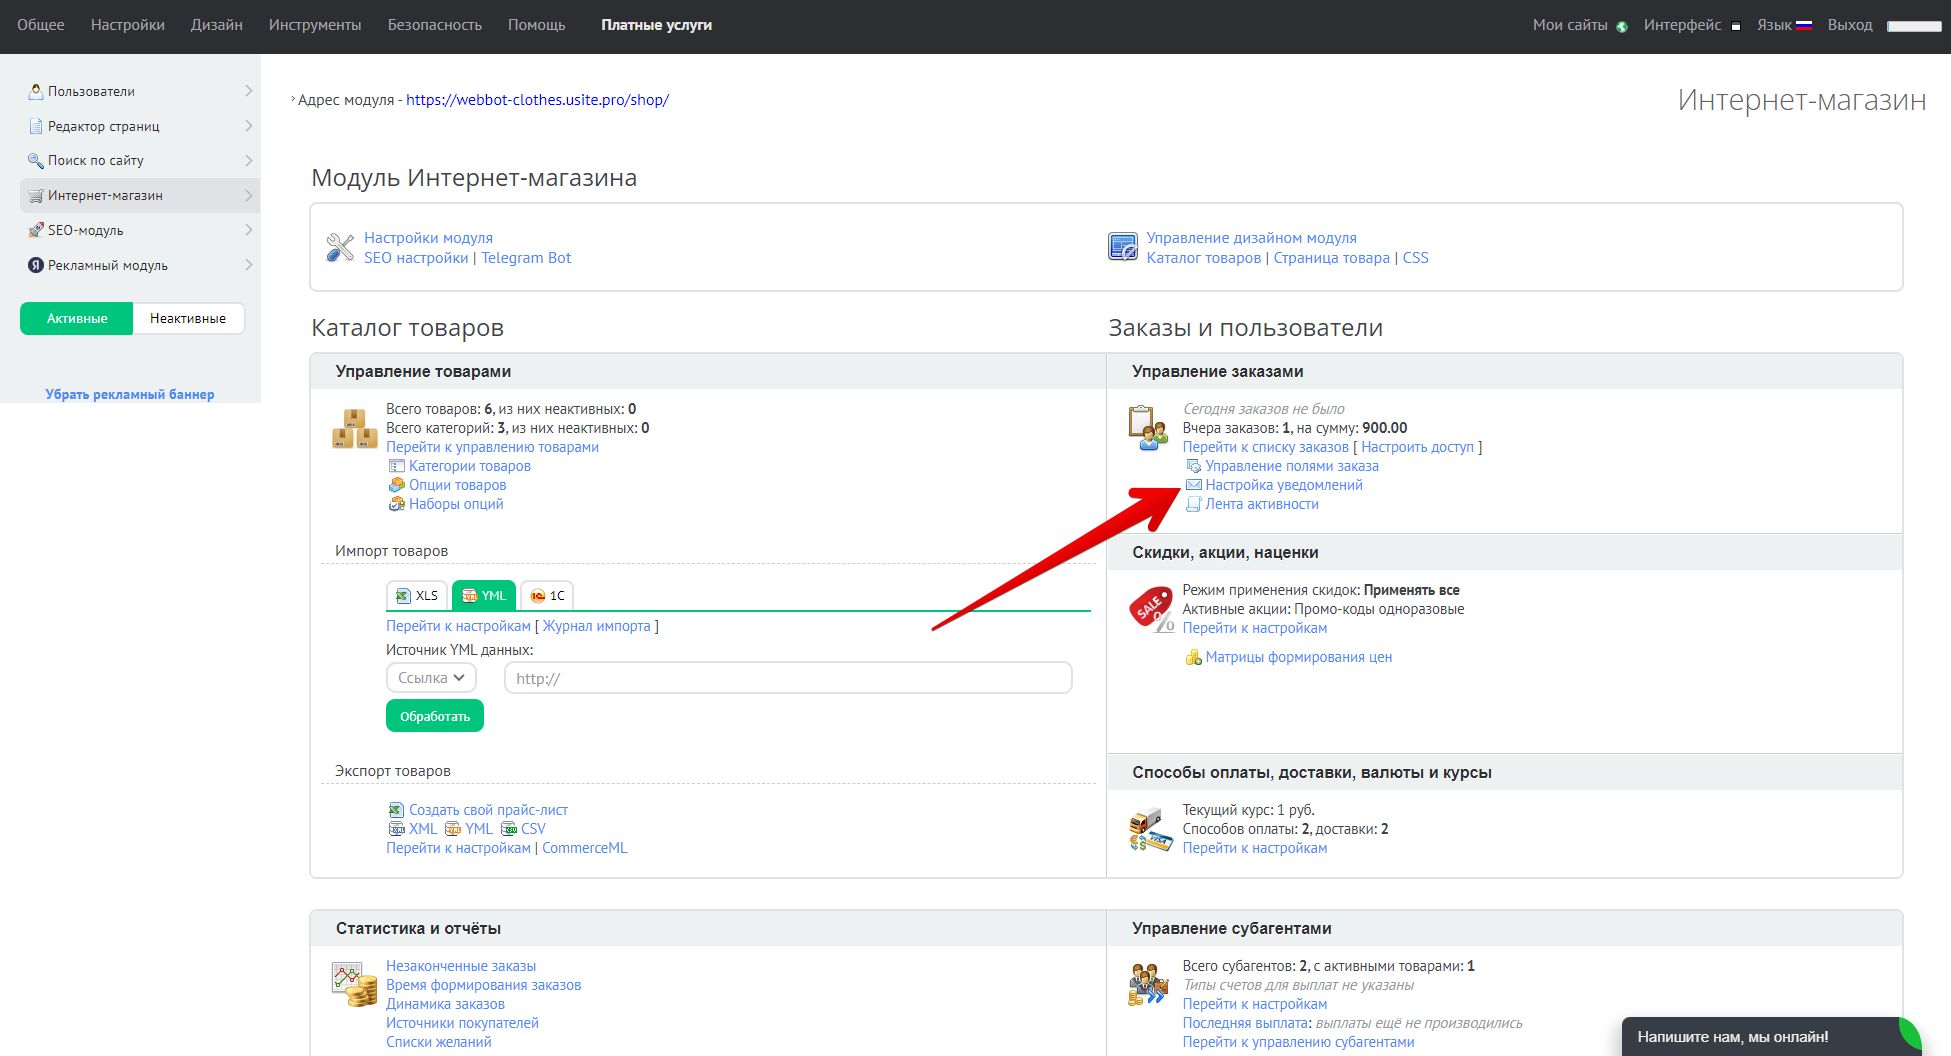This screenshot has width=1951, height=1056.
Task: Click the product boxes icon
Action: [x=354, y=429]
